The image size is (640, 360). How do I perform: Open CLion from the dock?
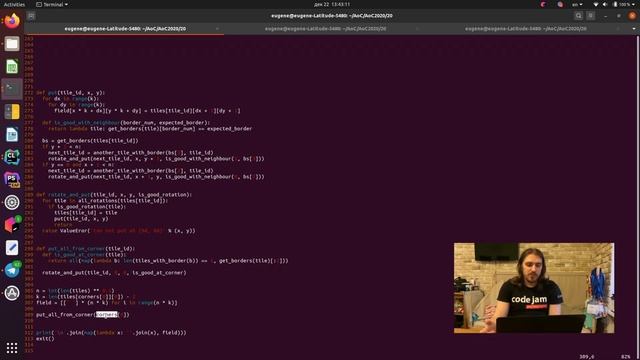click(12, 157)
